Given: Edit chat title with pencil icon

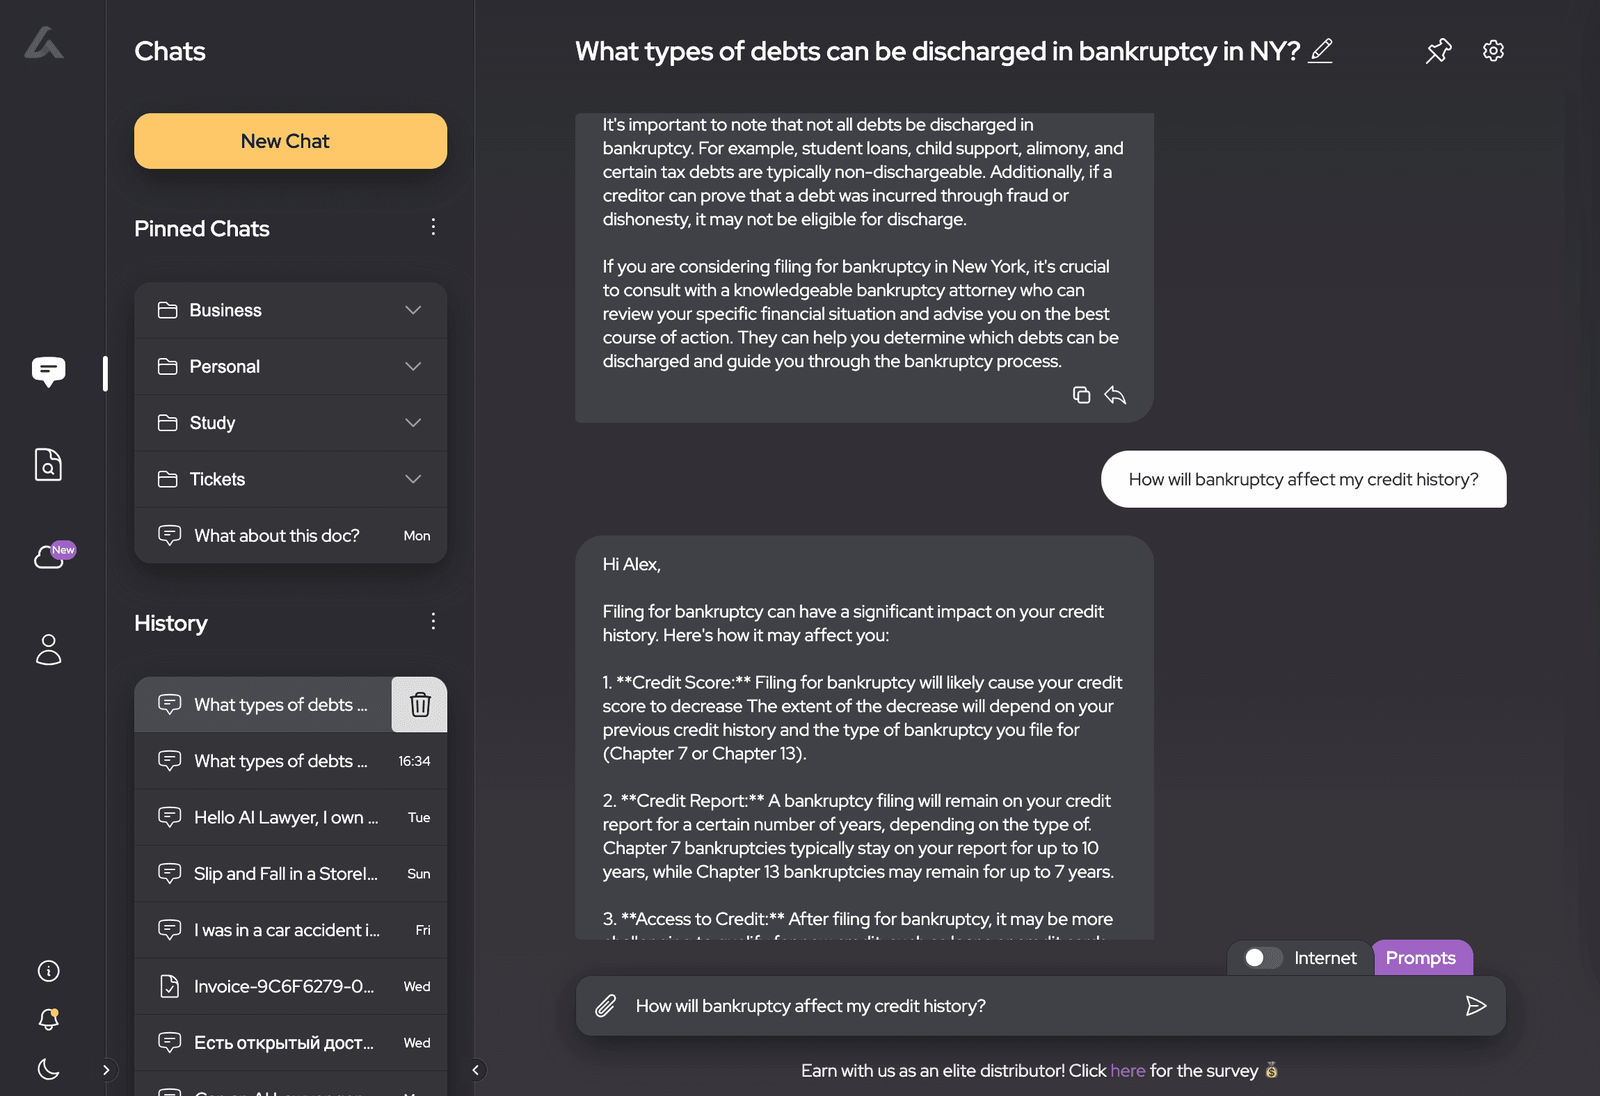Looking at the screenshot, I should coord(1321,51).
